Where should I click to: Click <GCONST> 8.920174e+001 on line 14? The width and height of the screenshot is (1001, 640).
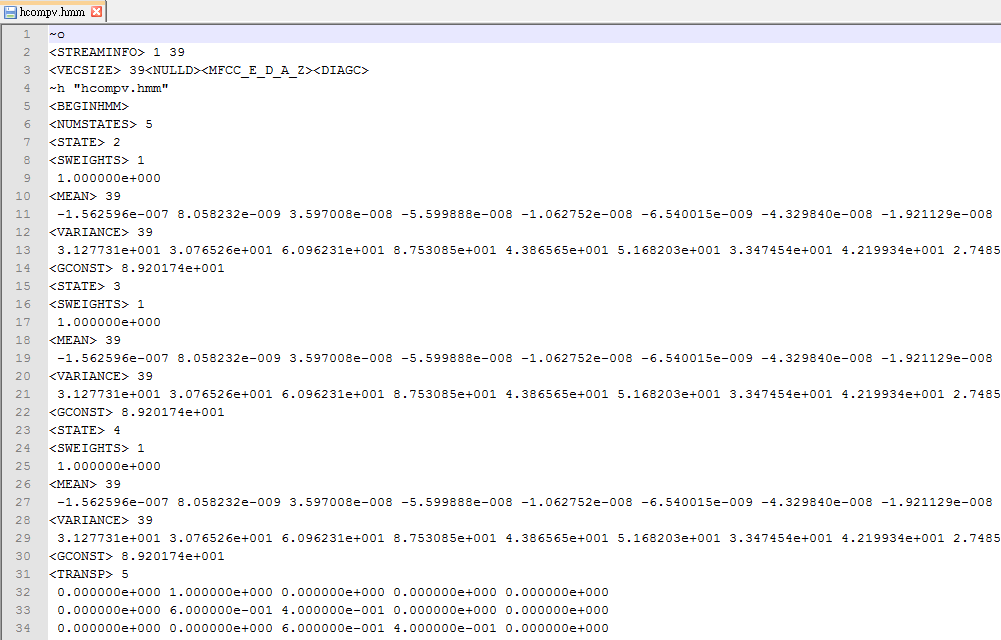coord(137,268)
